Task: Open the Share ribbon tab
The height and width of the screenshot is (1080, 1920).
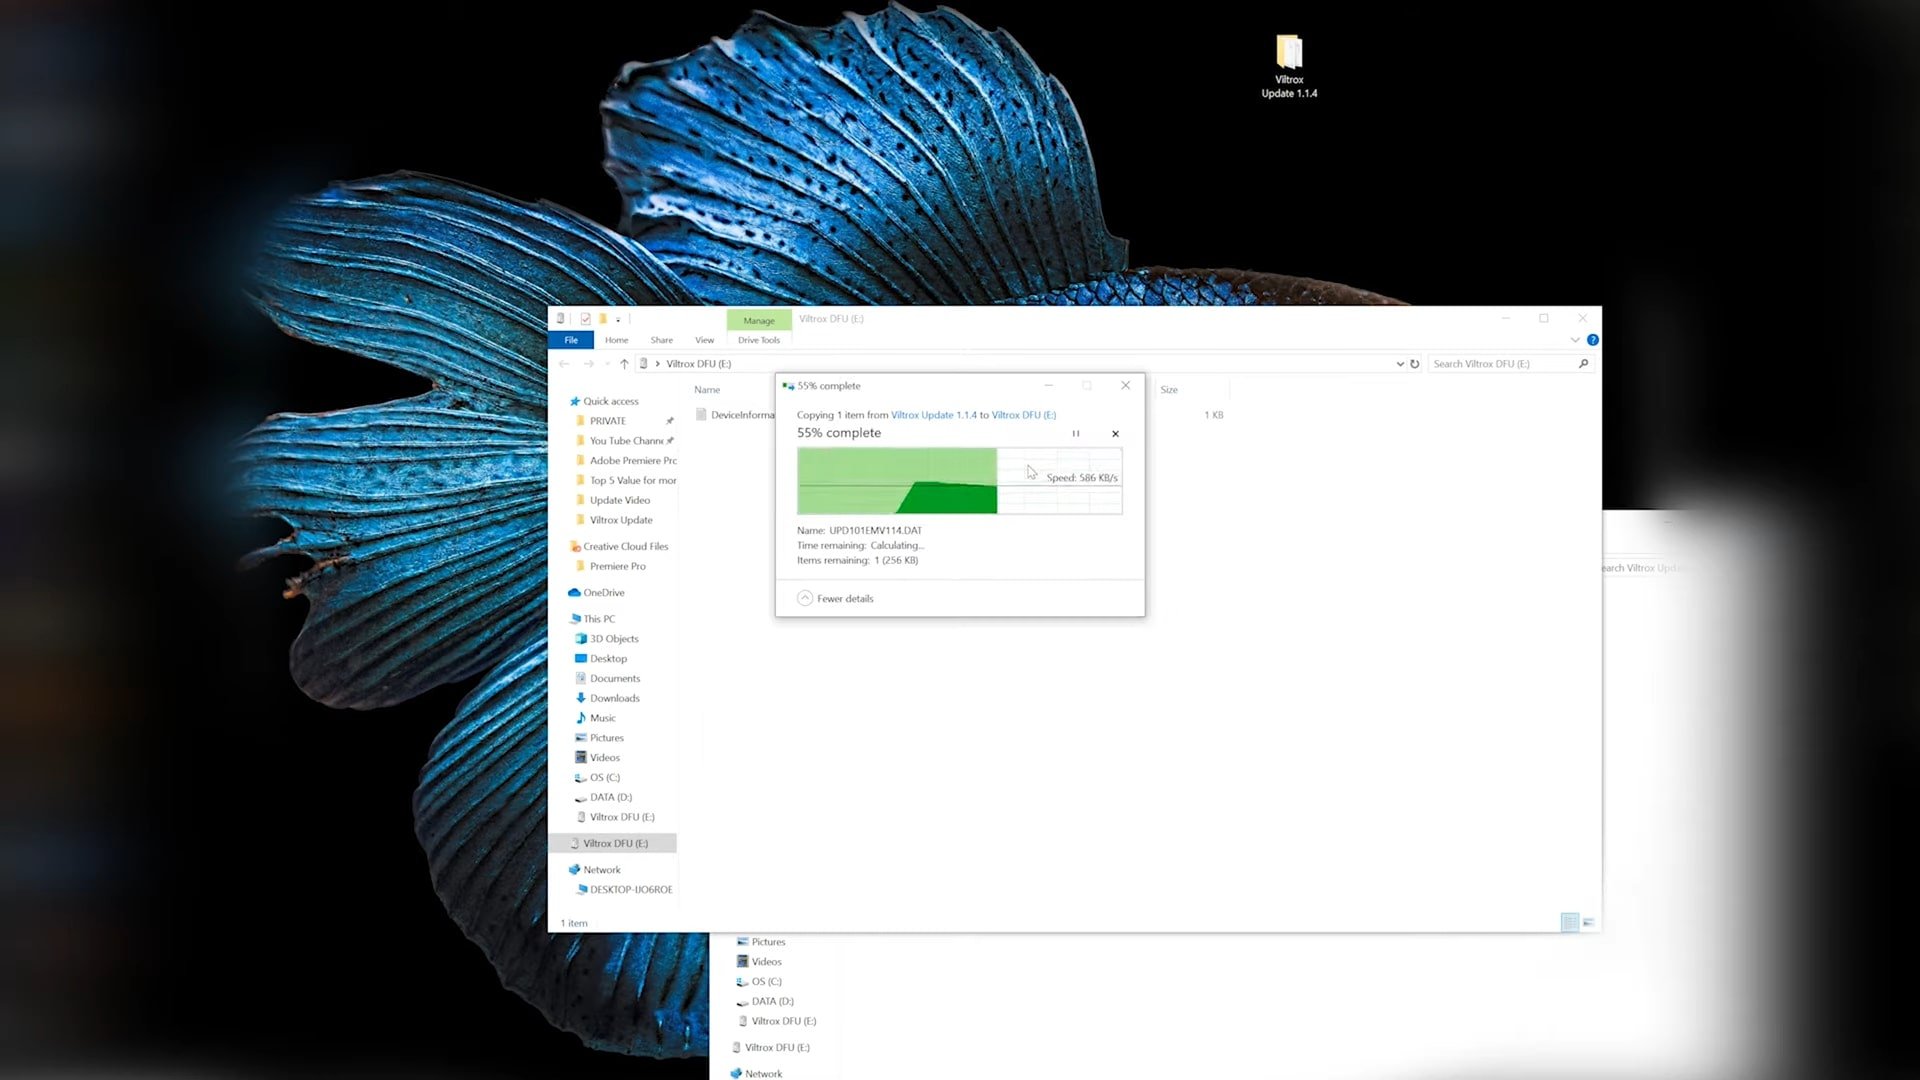Action: (661, 340)
